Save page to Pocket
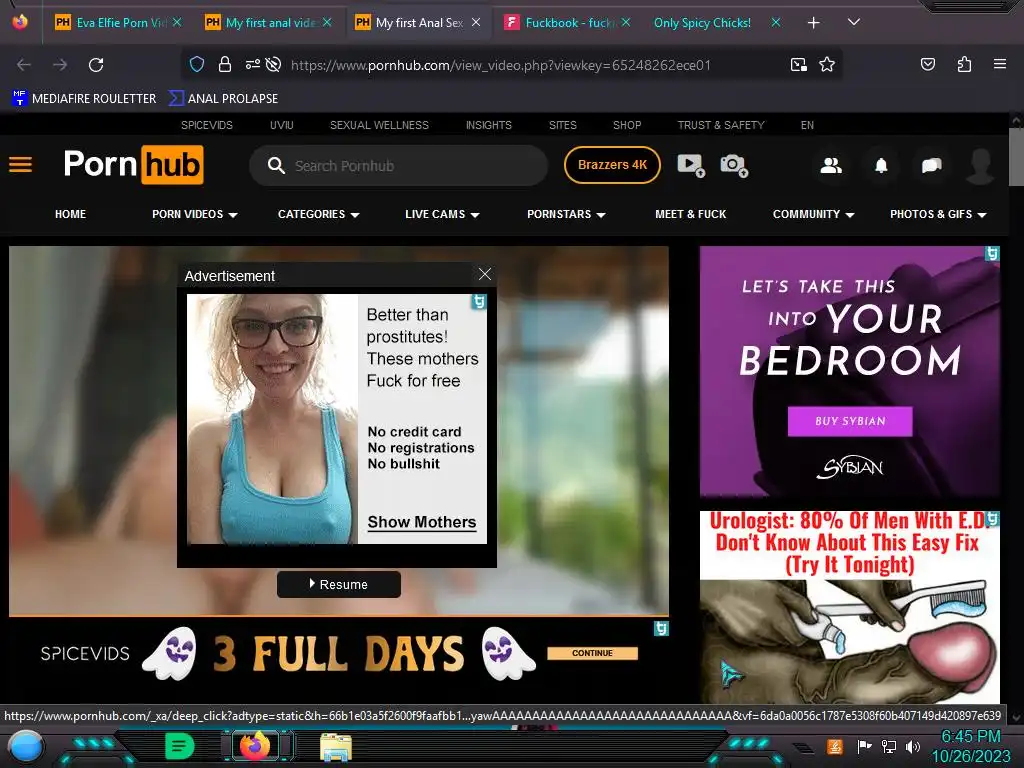 point(927,64)
